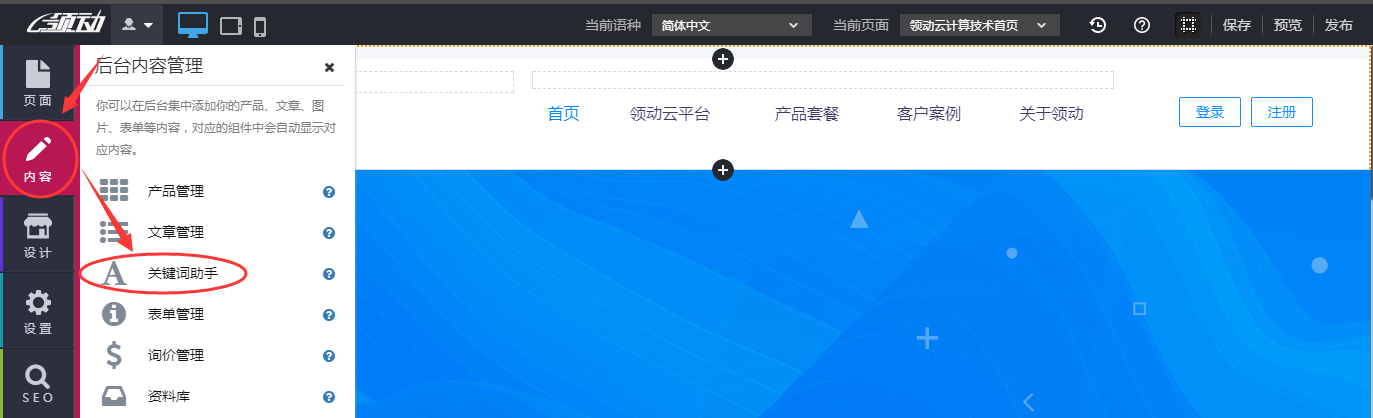Toggle the dashed selection-box icon in top toolbar

point(1187,25)
